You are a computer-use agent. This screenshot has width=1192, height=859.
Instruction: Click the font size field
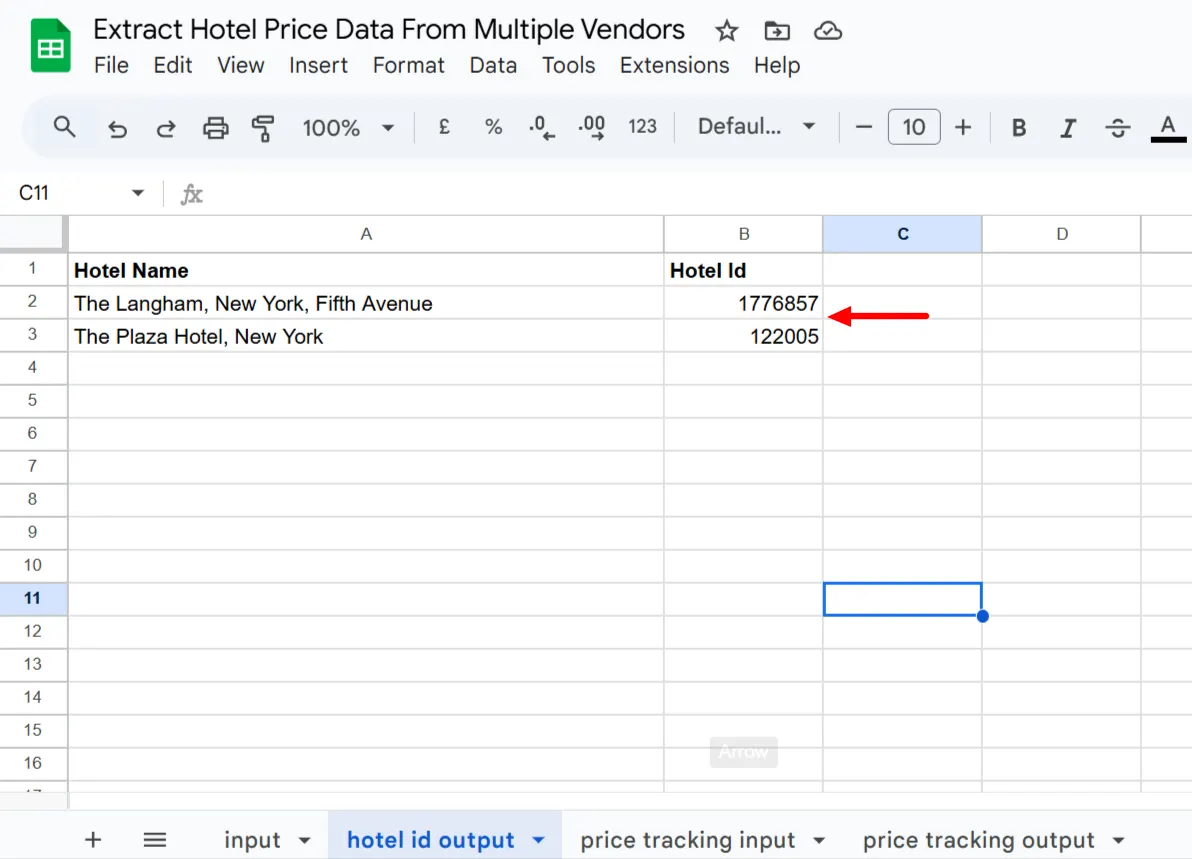click(x=914, y=127)
